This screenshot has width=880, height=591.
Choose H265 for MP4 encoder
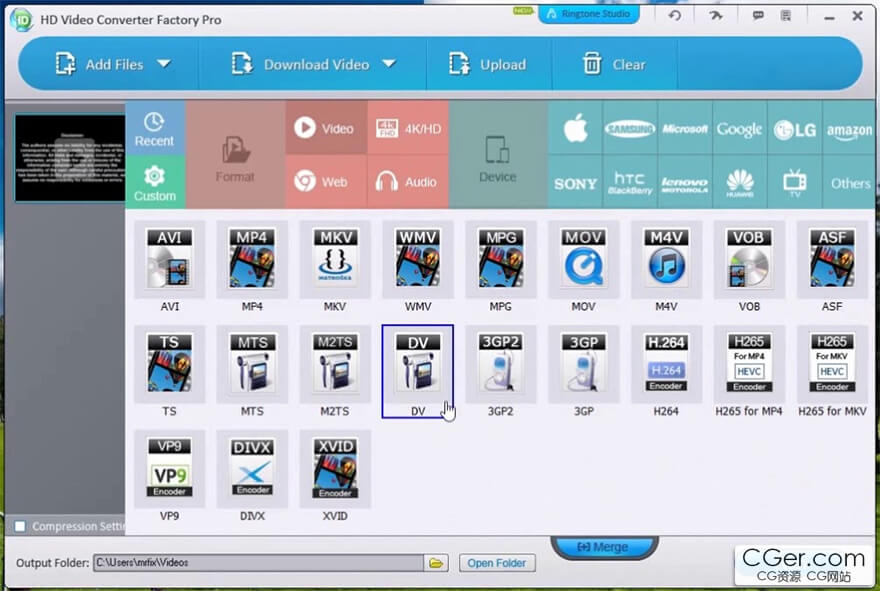749,364
